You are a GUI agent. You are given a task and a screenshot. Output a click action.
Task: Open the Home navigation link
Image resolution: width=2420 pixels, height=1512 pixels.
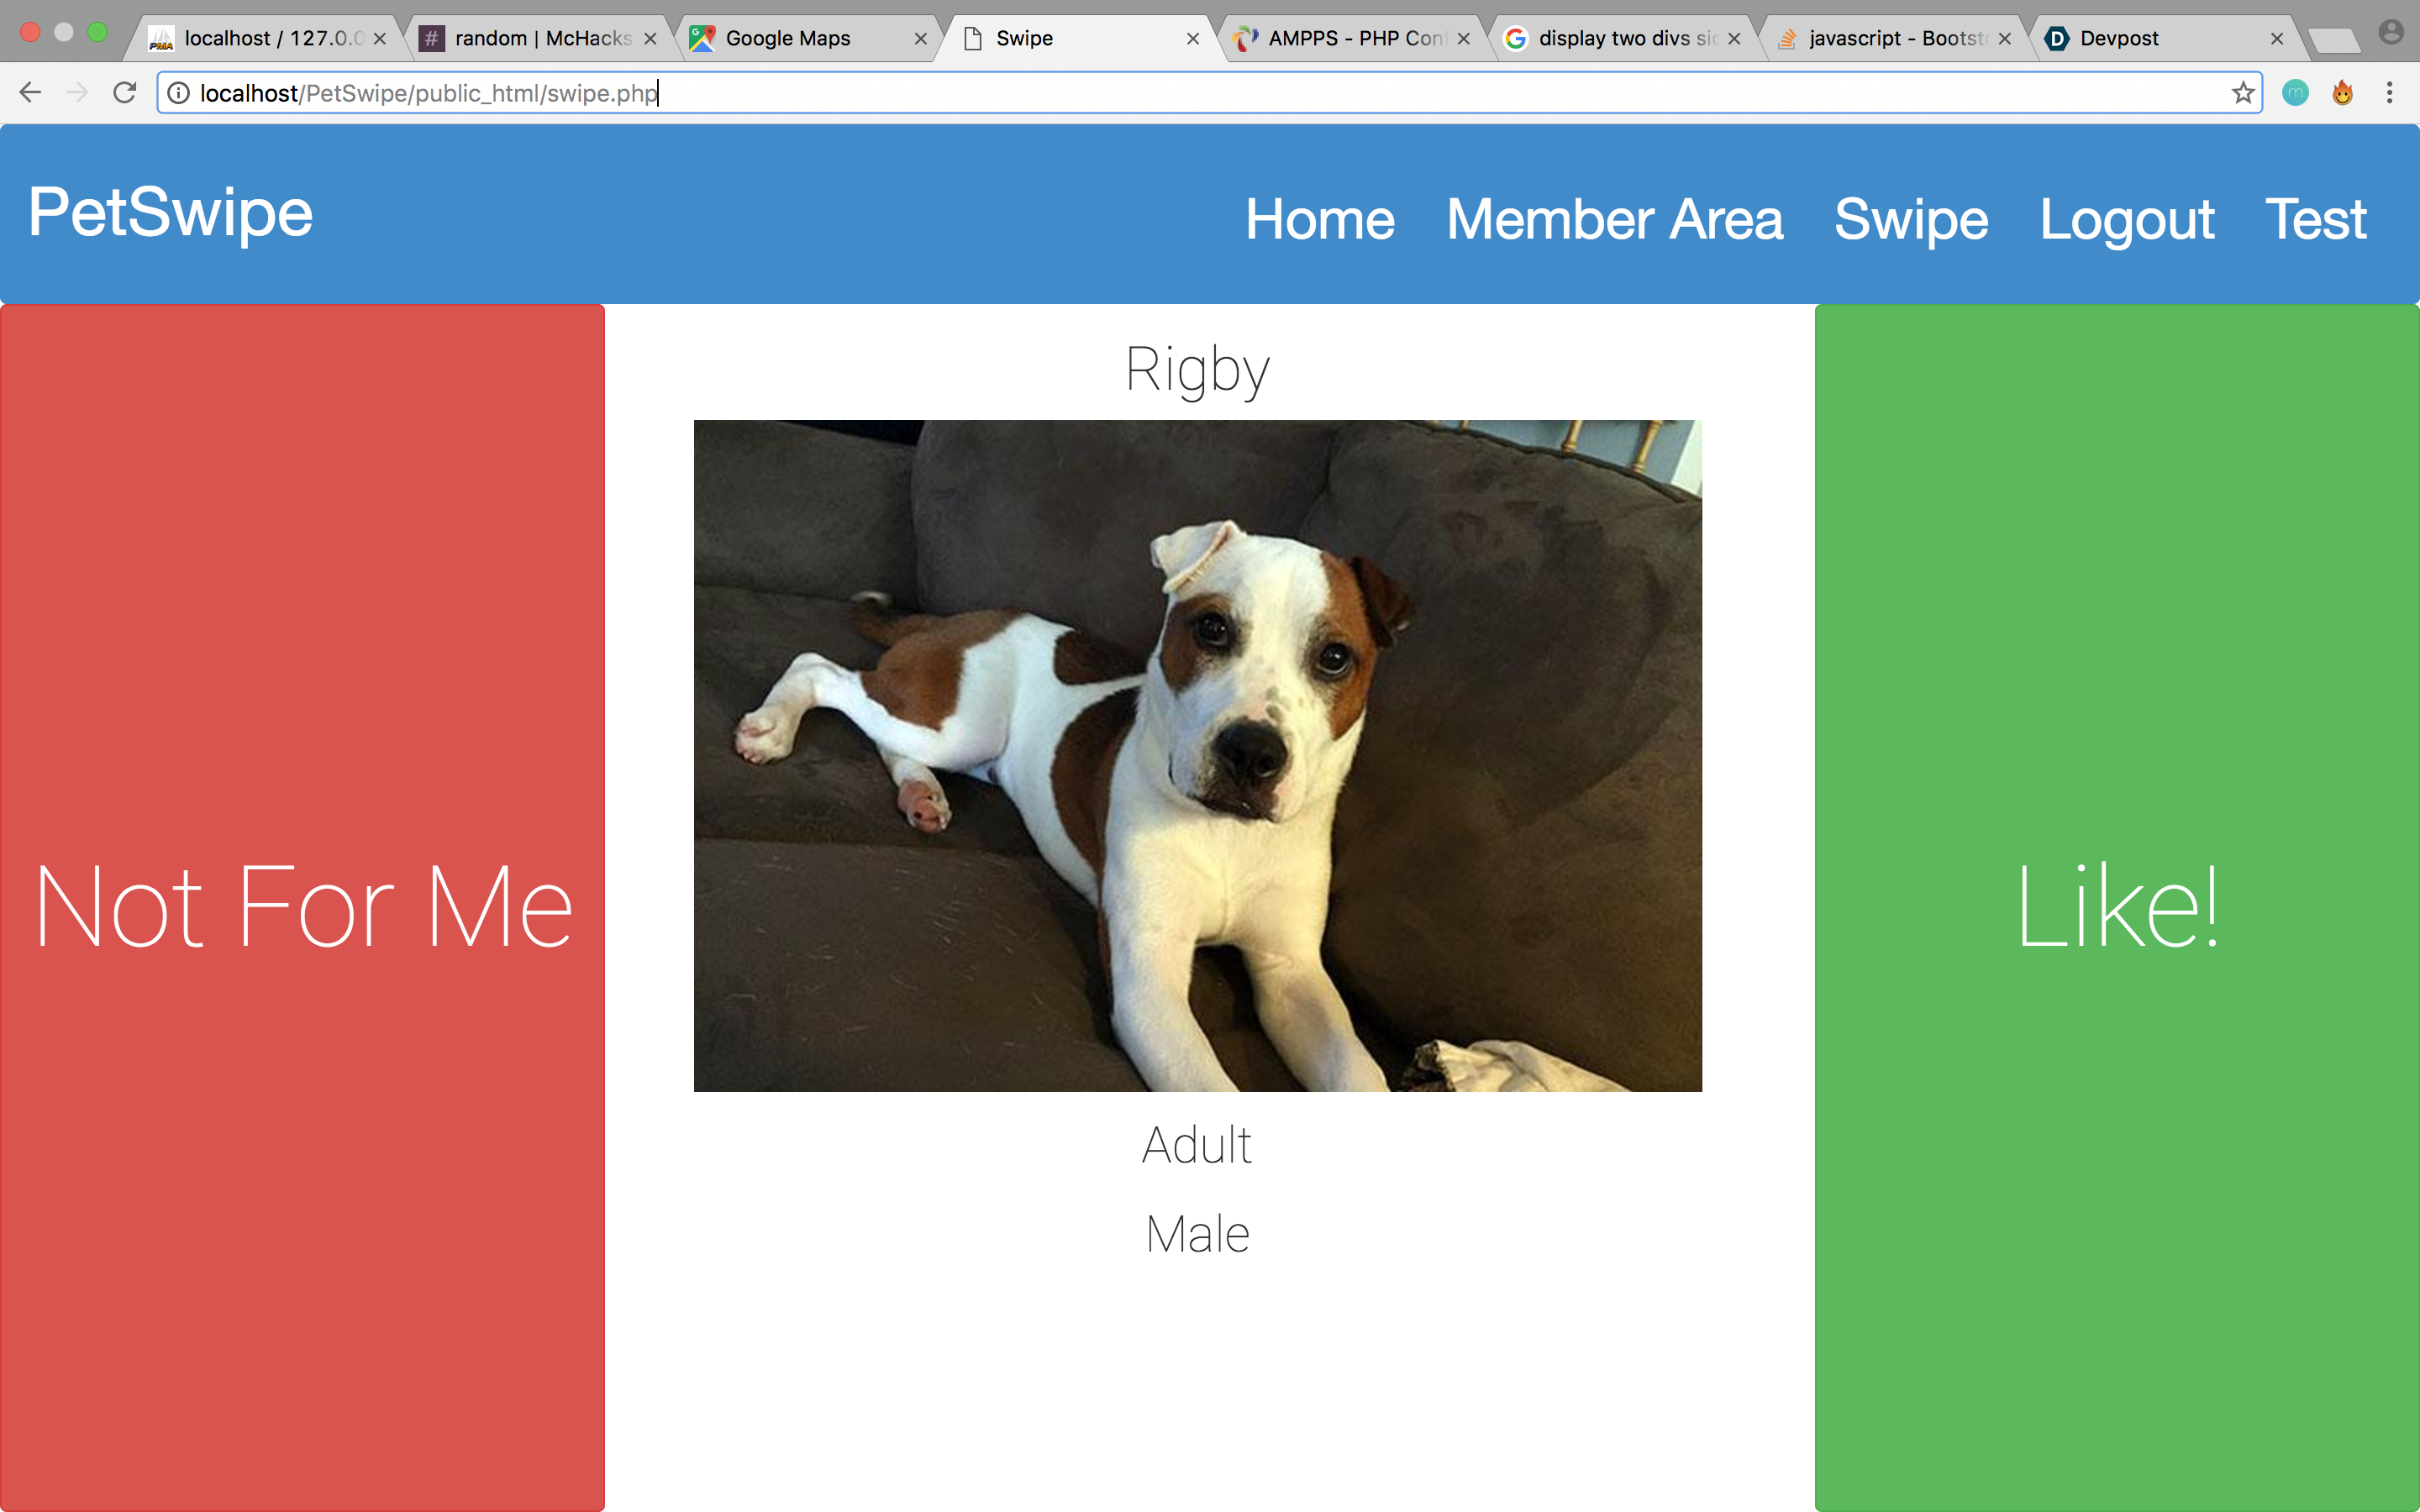click(1320, 219)
